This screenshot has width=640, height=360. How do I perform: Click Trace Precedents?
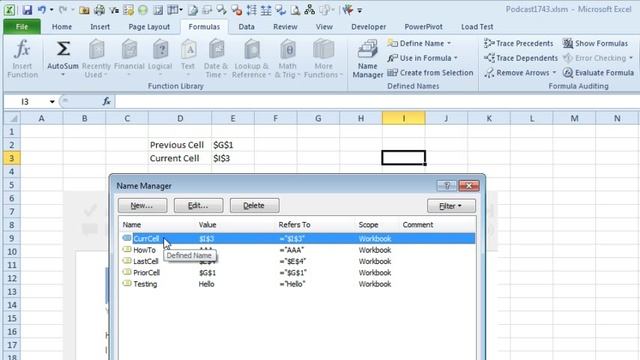tap(519, 43)
